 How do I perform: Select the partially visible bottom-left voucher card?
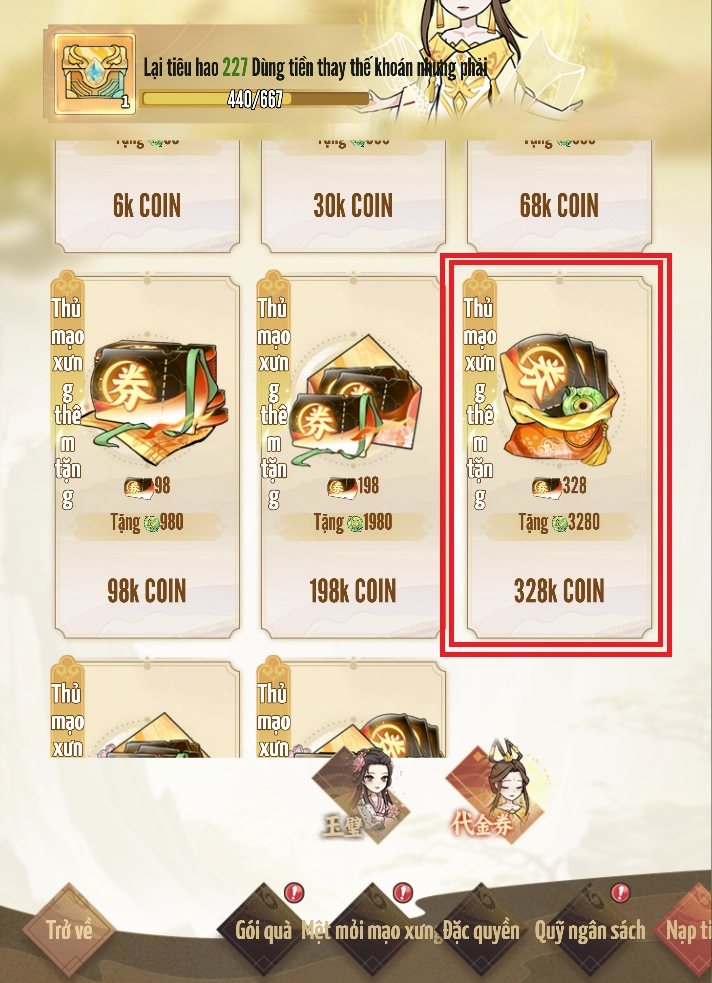click(147, 707)
